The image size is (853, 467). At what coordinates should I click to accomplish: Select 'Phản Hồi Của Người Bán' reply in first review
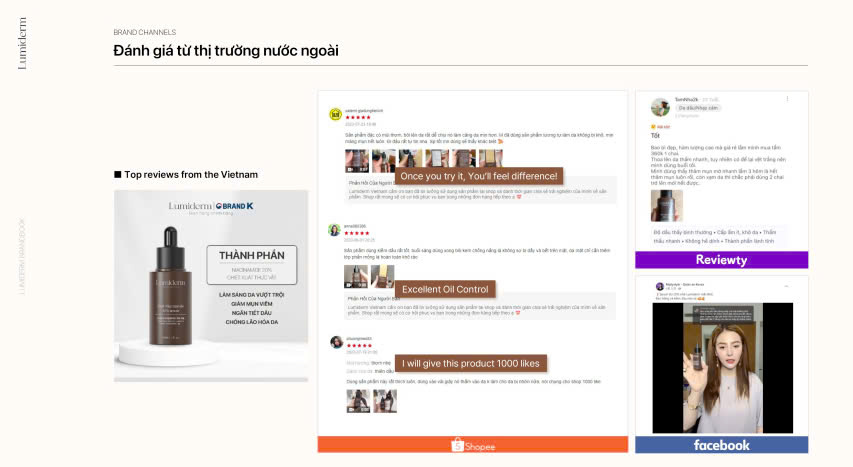tap(370, 183)
